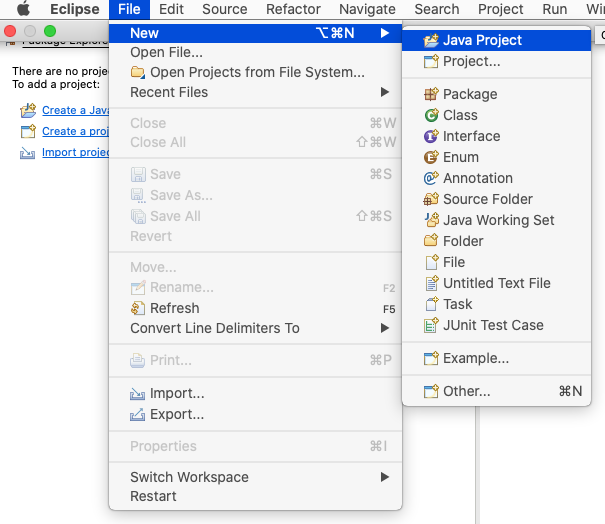Click the Other... wizard icon
Image resolution: width=605 pixels, height=524 pixels.
[431, 391]
